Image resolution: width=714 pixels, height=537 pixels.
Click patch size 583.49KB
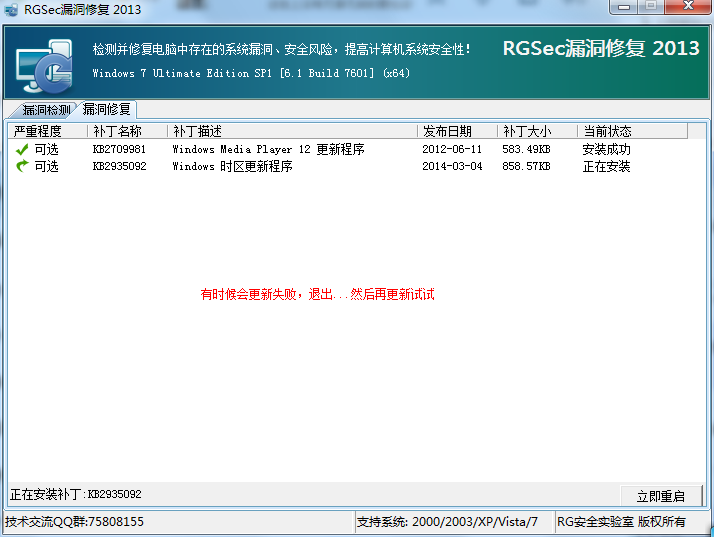[526, 149]
